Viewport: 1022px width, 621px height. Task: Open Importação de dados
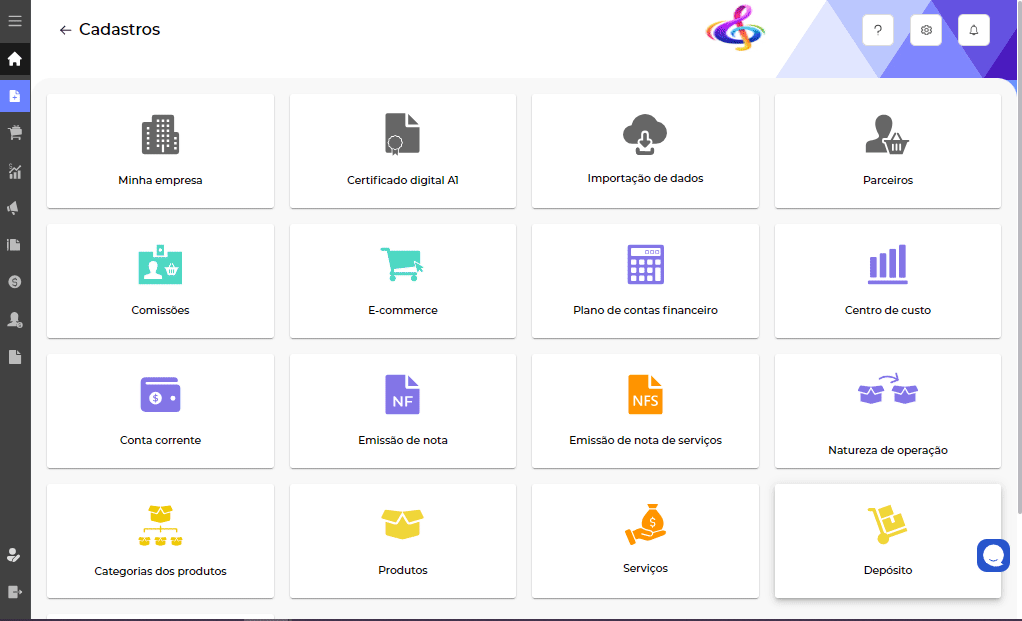pyautogui.click(x=645, y=151)
